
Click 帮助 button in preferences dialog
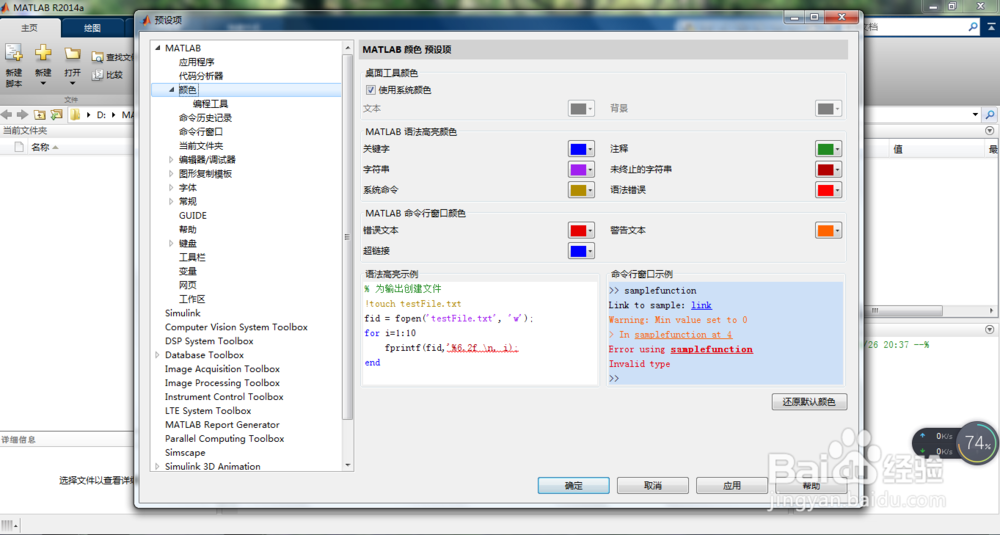coord(811,486)
